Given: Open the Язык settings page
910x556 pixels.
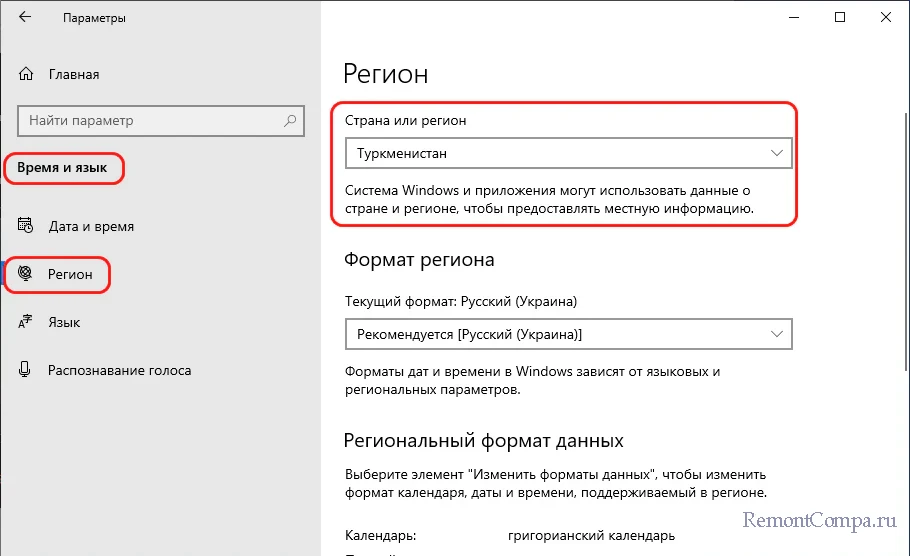Looking at the screenshot, I should point(64,322).
